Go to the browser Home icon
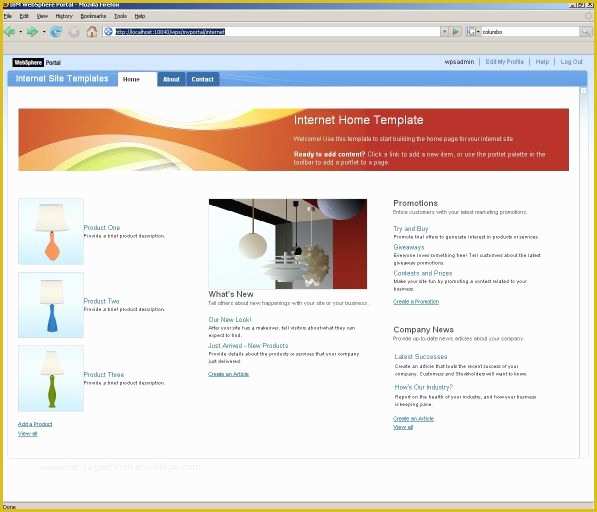Viewport: 597px width, 512px height. pyautogui.click(x=92, y=32)
